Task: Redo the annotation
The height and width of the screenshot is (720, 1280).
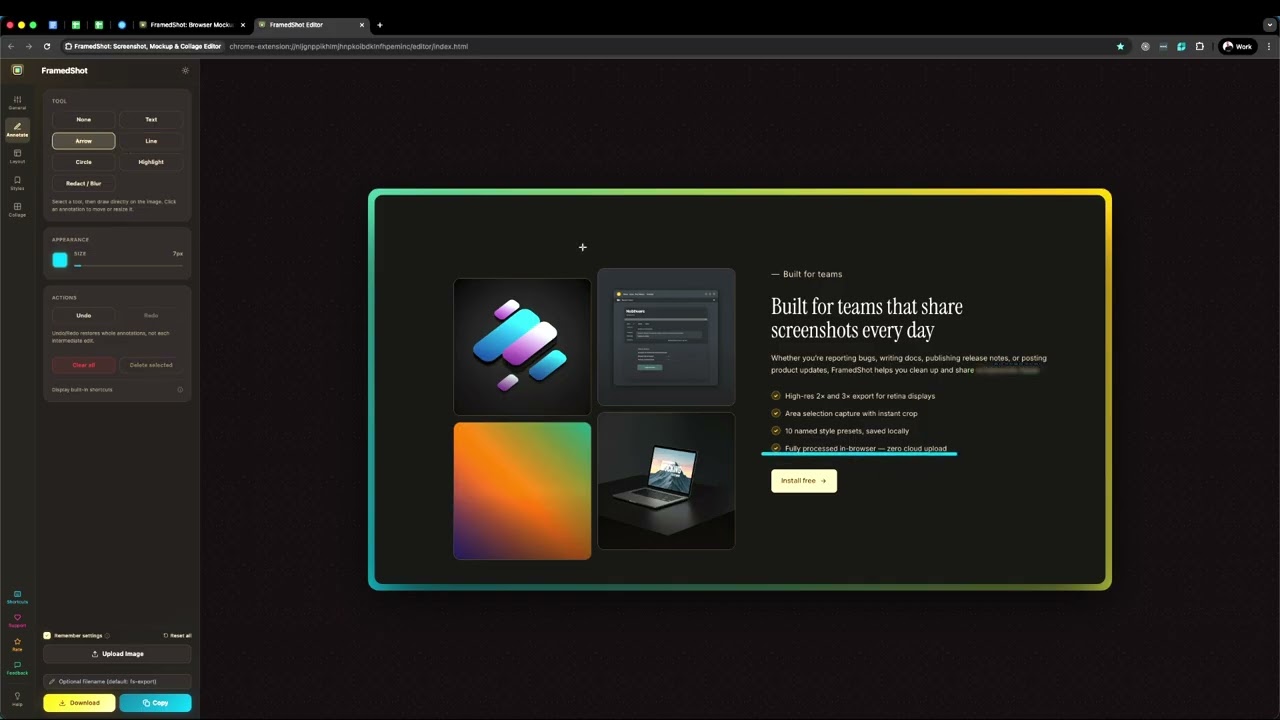Action: 151,316
